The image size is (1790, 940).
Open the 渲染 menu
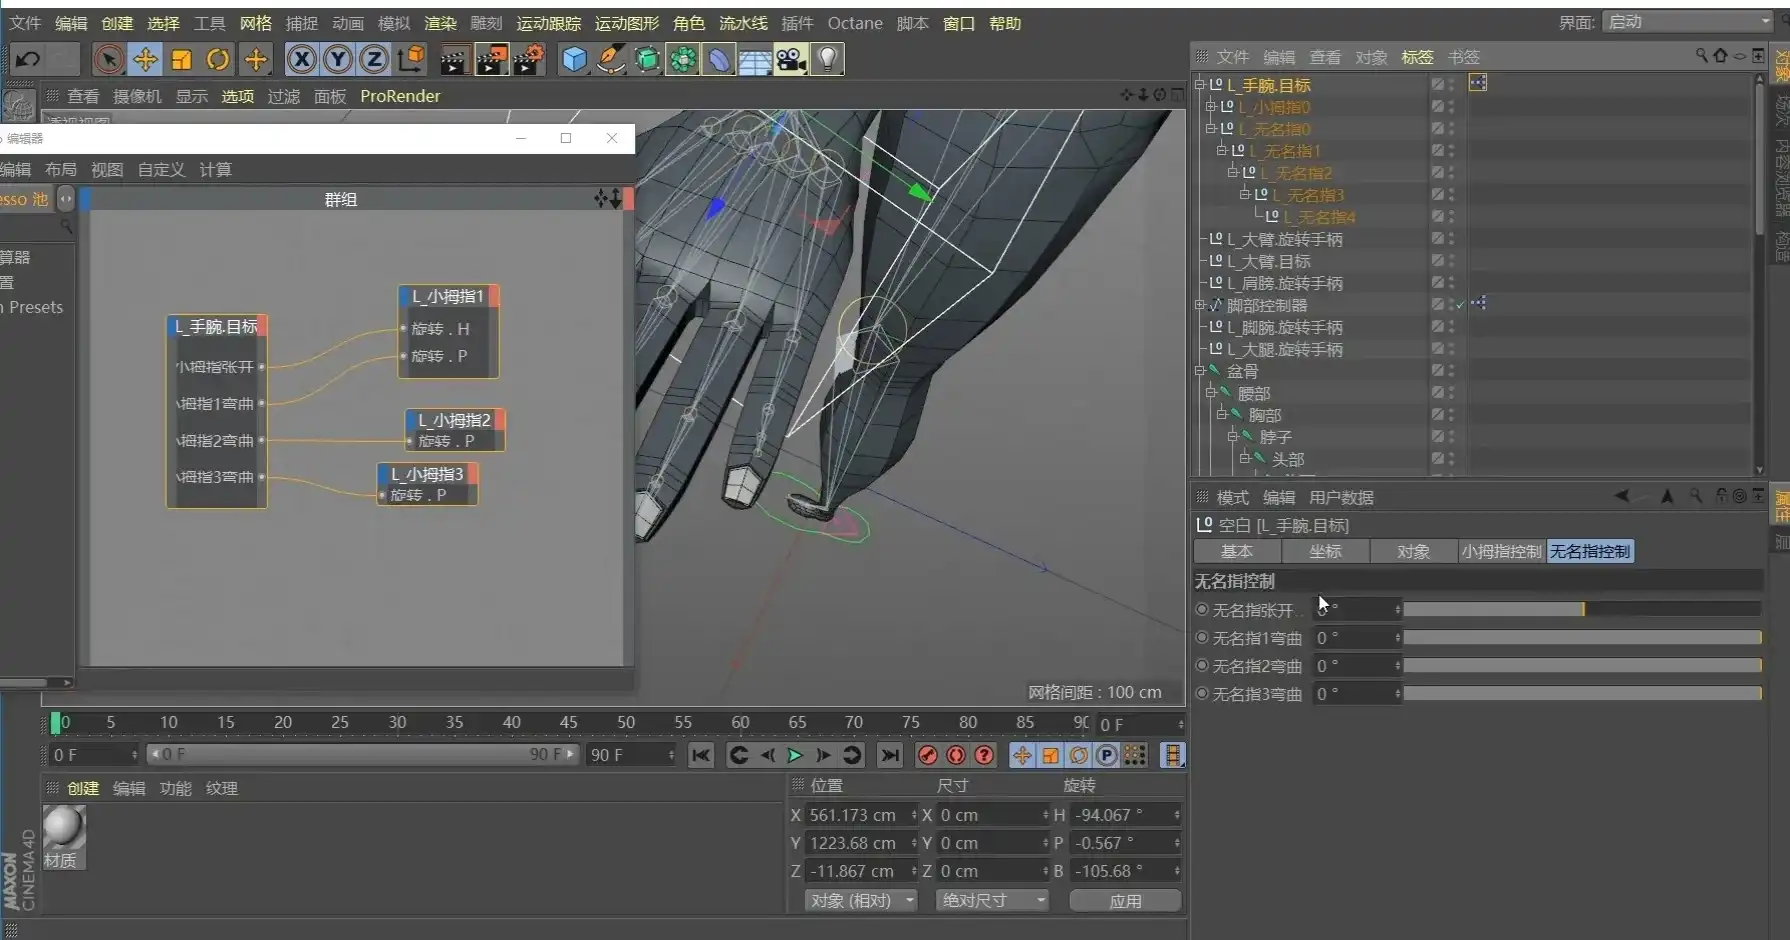tap(439, 23)
